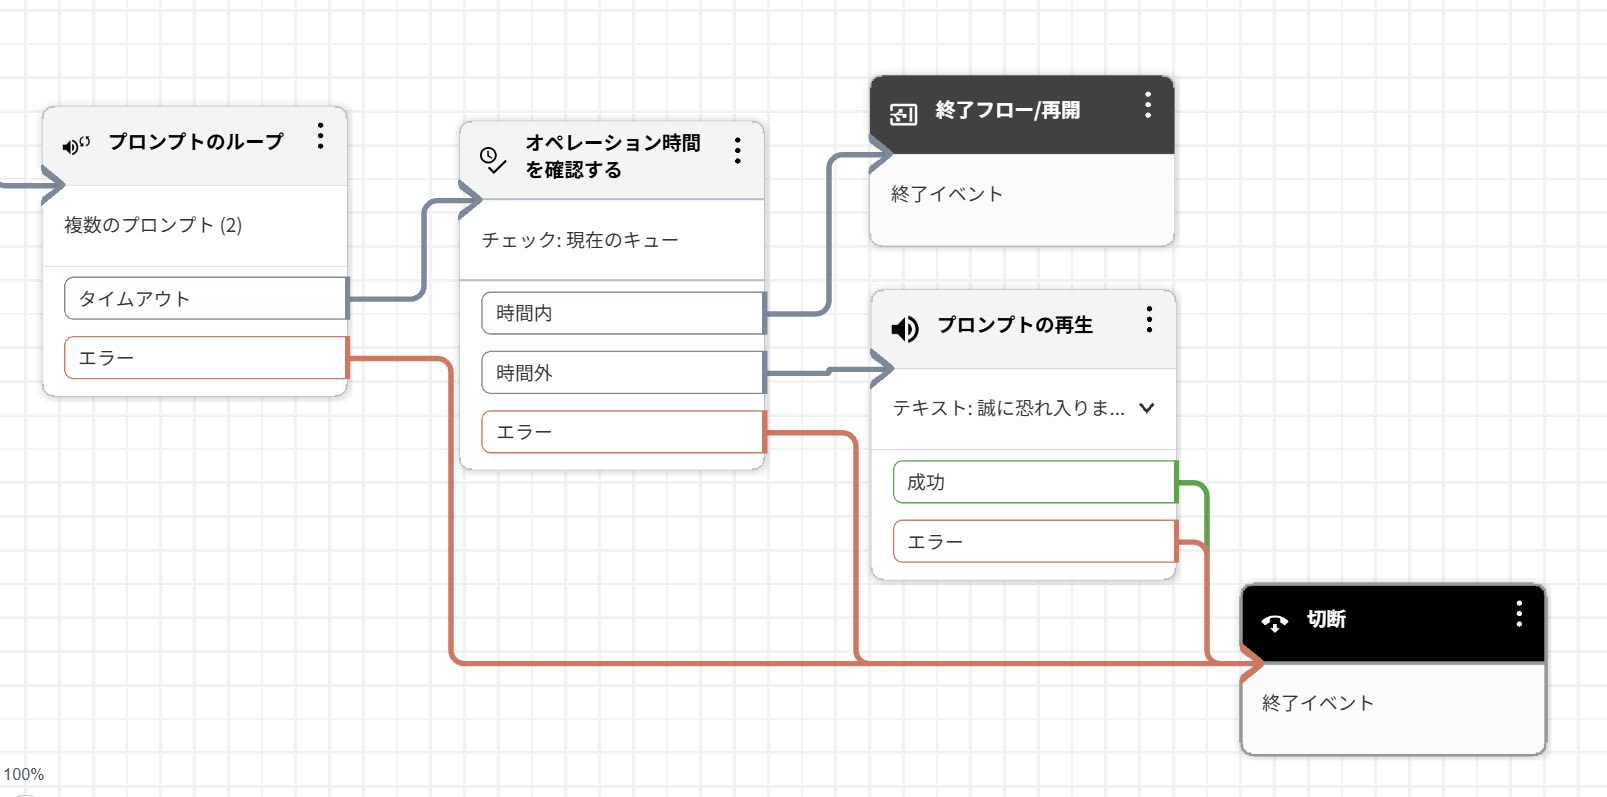The width and height of the screenshot is (1607, 797).
Task: Select the 時間内 branch
Action: pyautogui.click(x=622, y=313)
